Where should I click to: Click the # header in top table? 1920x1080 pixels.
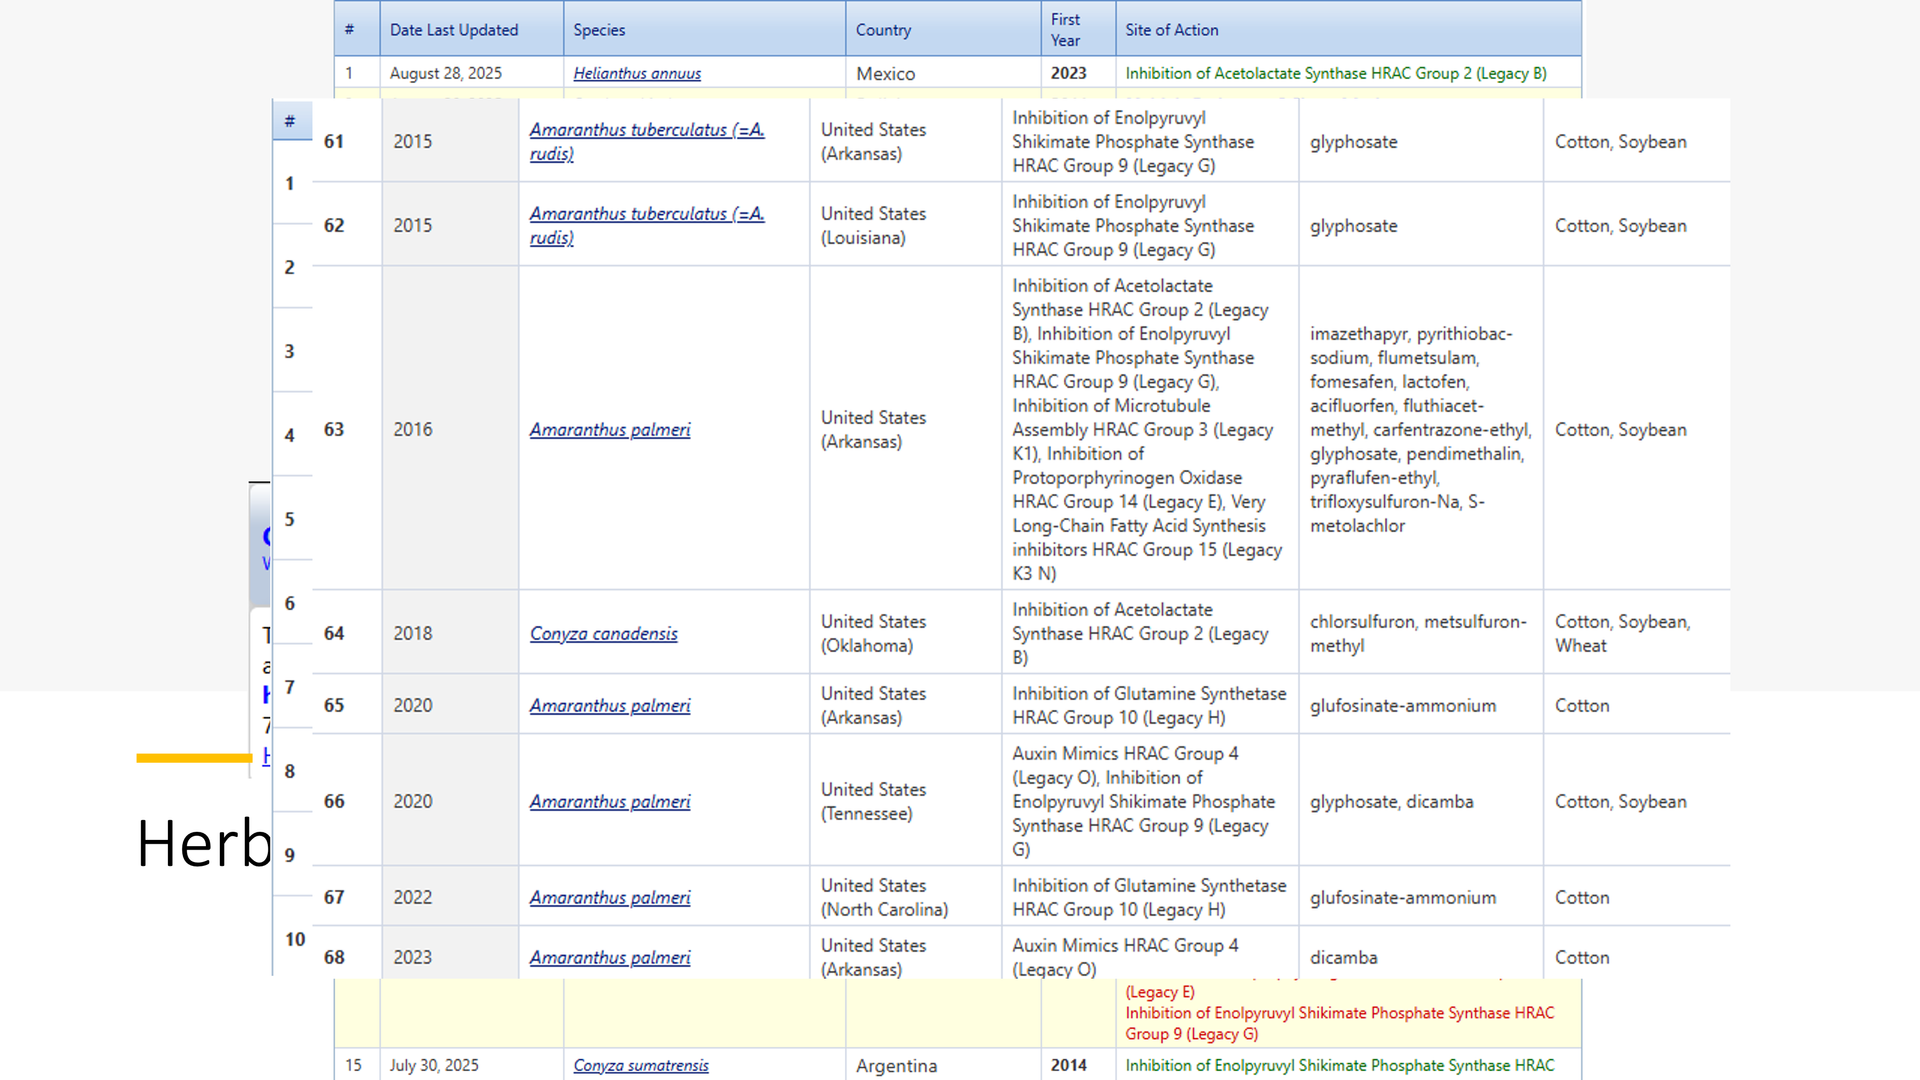coord(349,30)
